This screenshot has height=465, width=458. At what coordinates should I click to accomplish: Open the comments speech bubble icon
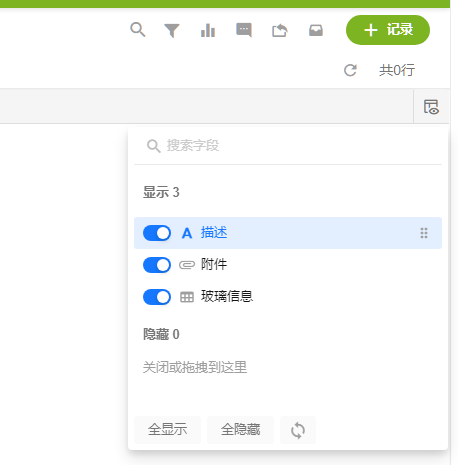click(244, 30)
